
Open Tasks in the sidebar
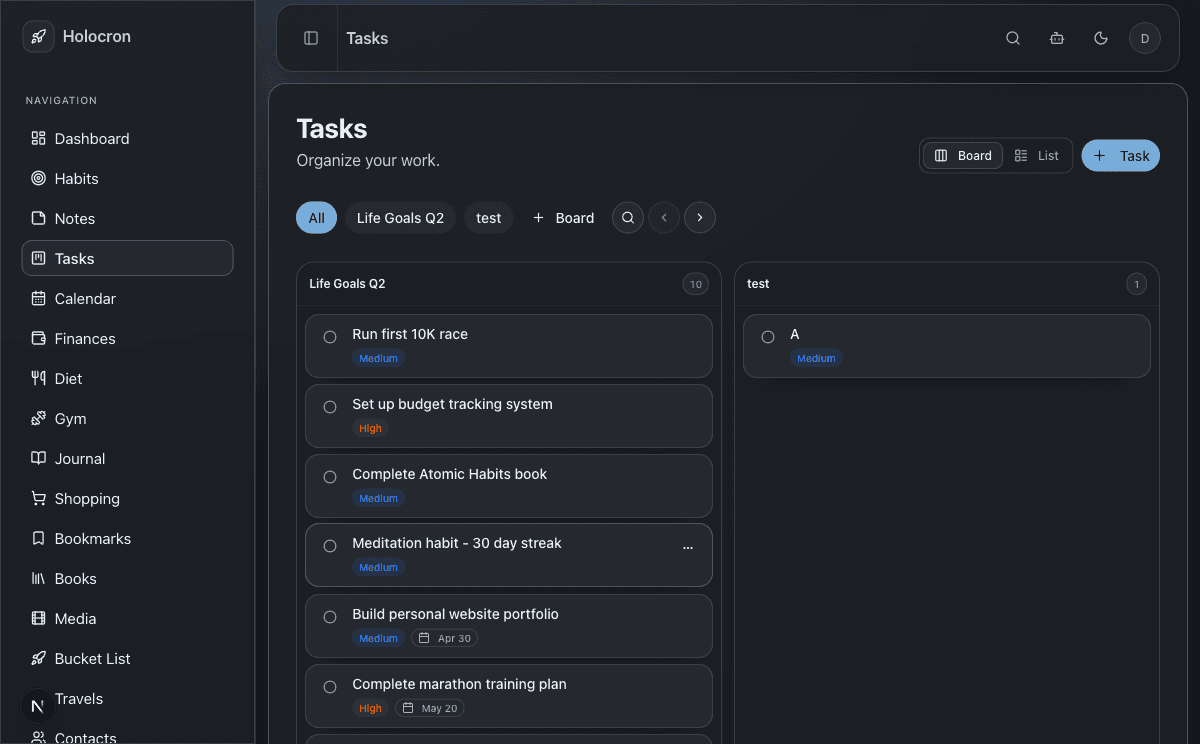127,258
